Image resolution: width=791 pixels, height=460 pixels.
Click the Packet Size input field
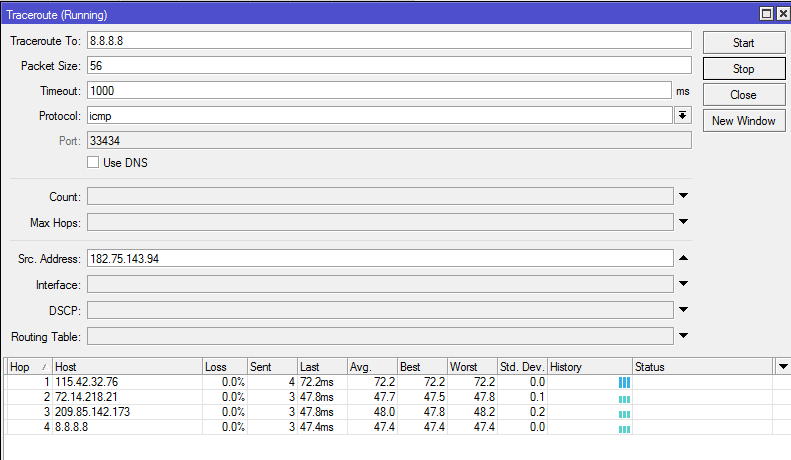tap(389, 65)
